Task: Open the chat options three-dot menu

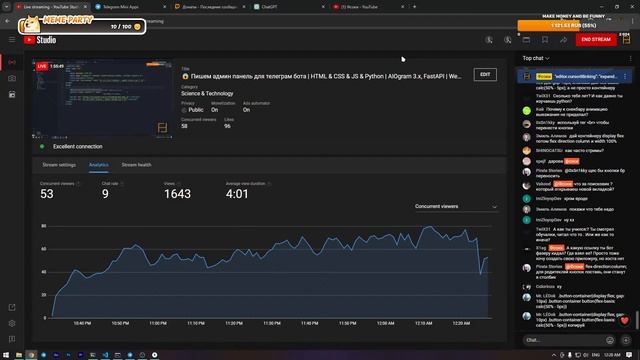Action: [x=630, y=58]
